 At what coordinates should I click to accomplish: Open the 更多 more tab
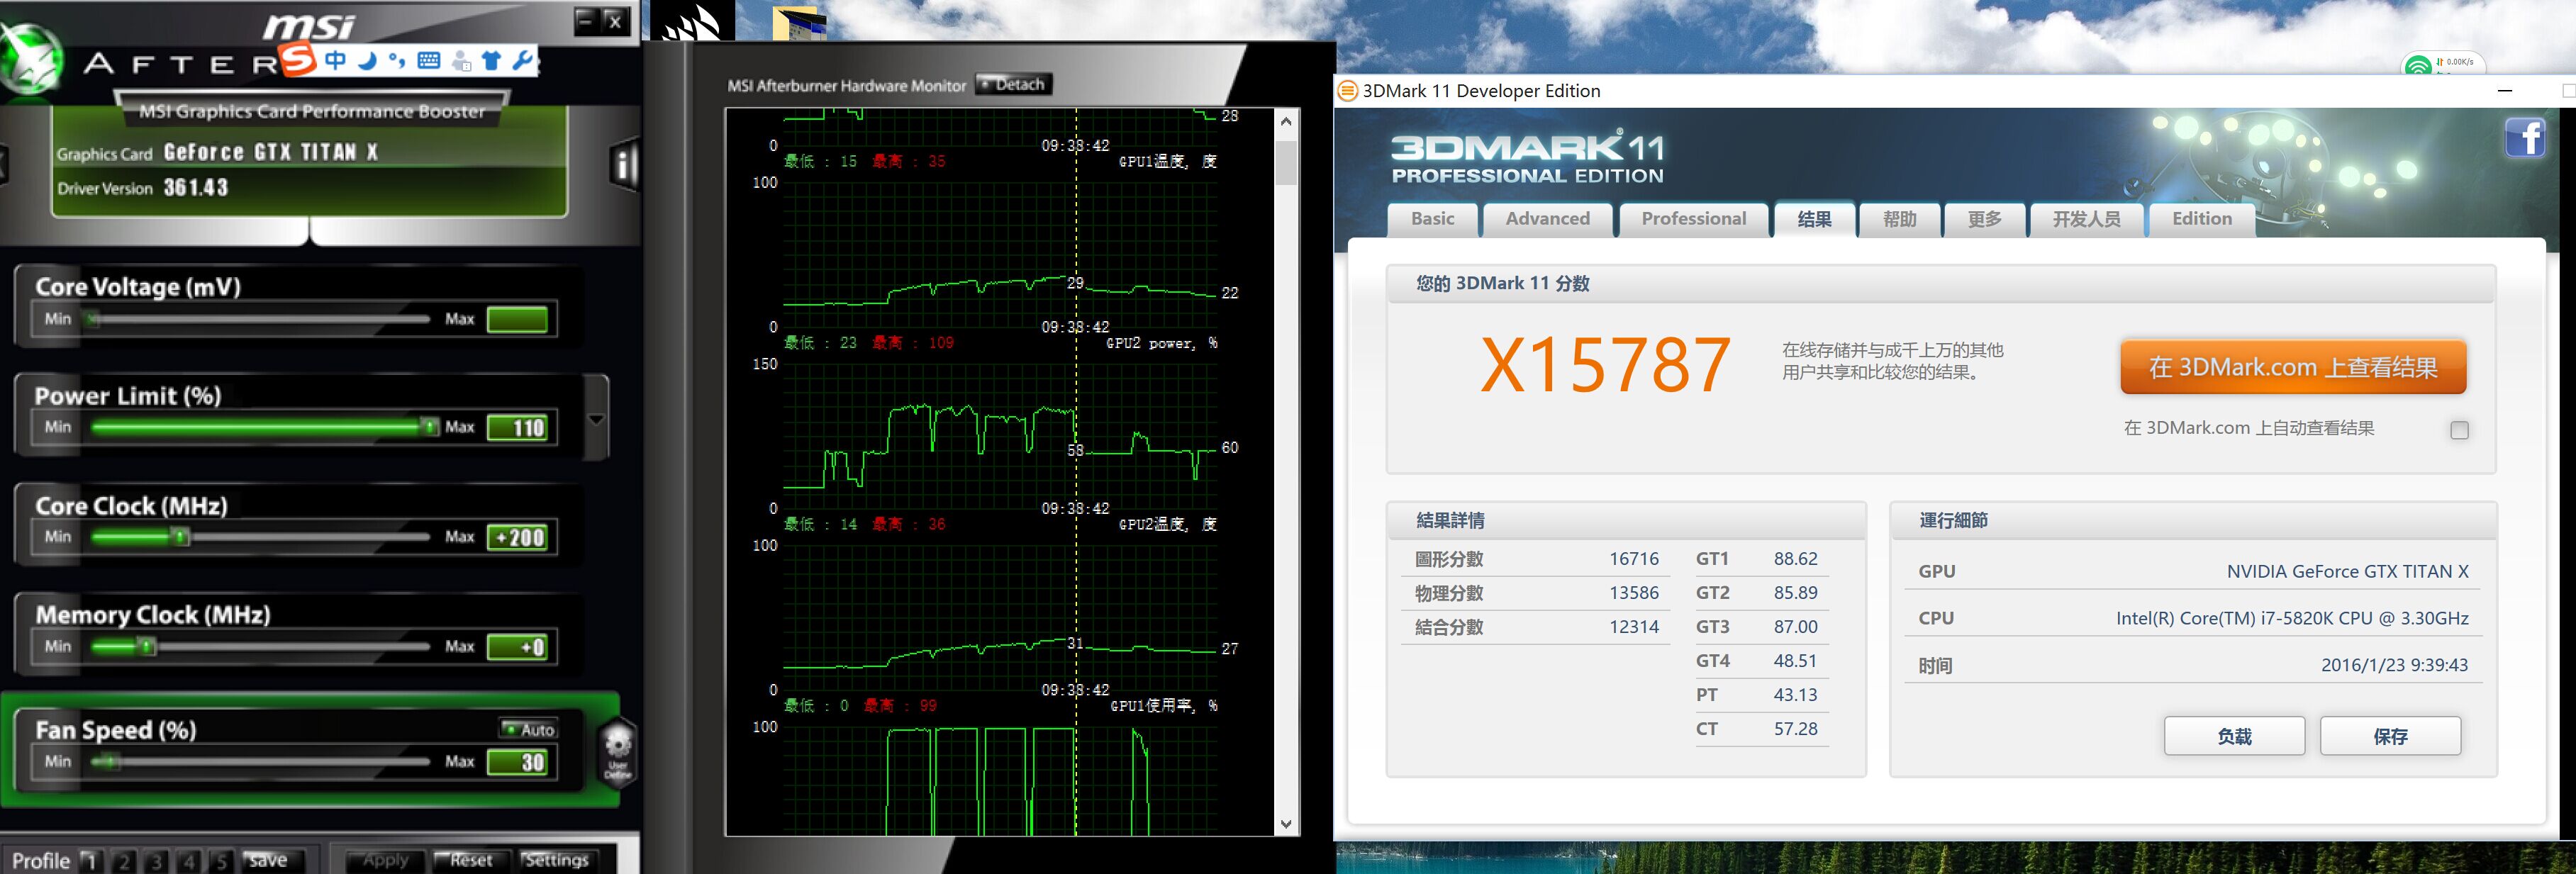(x=1984, y=219)
